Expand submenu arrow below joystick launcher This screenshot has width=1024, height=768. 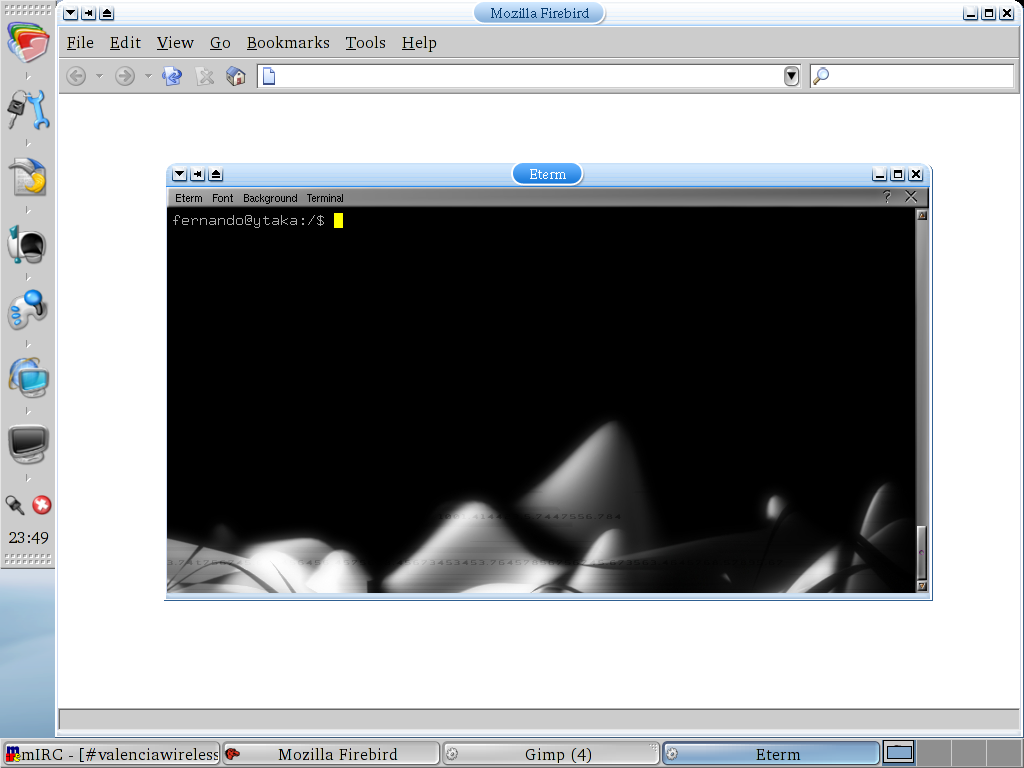pos(27,344)
